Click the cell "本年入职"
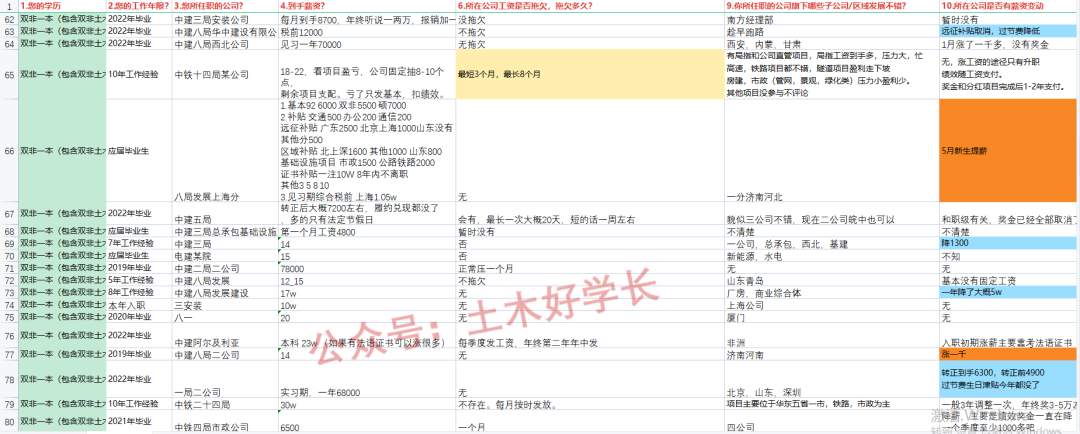The image size is (1080, 434). (139, 305)
